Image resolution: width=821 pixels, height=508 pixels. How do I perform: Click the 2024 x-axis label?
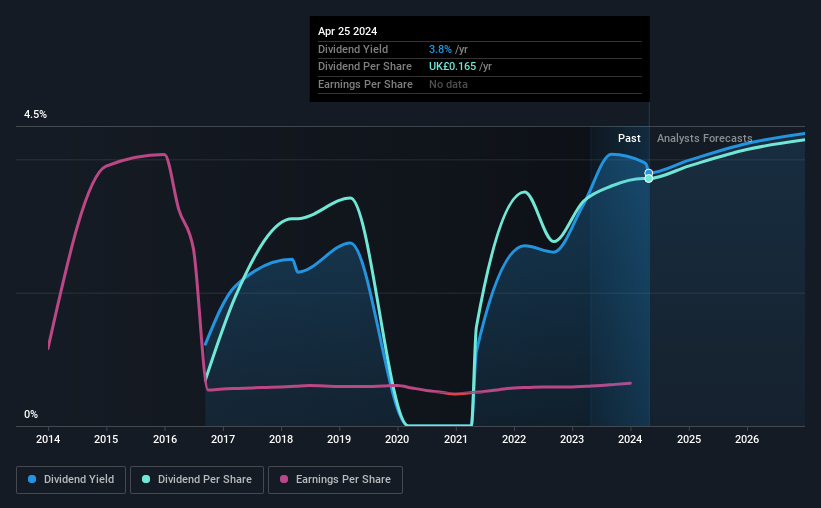pyautogui.click(x=630, y=439)
